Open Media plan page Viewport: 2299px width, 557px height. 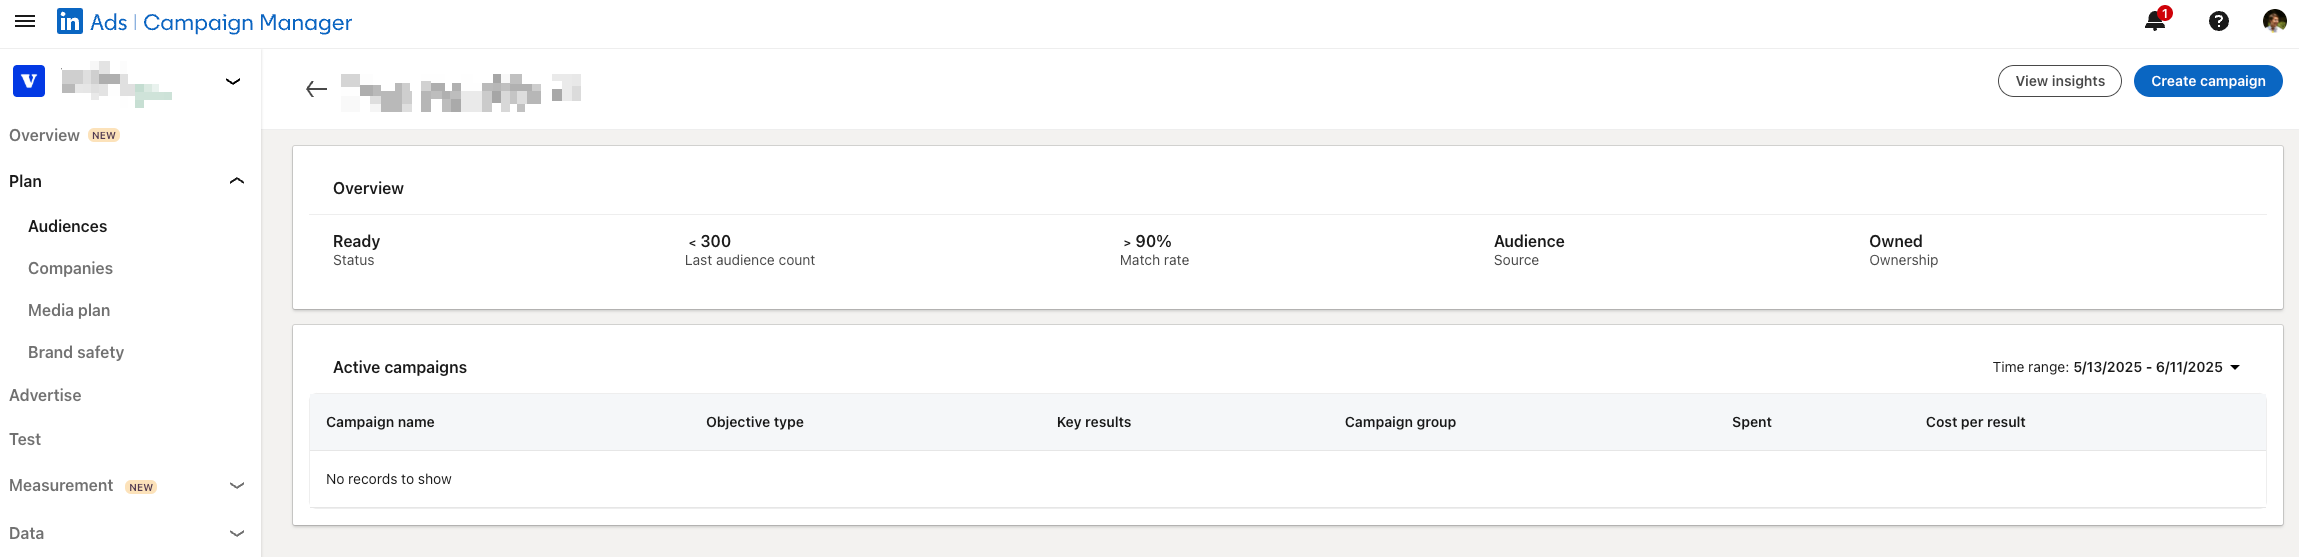(x=69, y=310)
